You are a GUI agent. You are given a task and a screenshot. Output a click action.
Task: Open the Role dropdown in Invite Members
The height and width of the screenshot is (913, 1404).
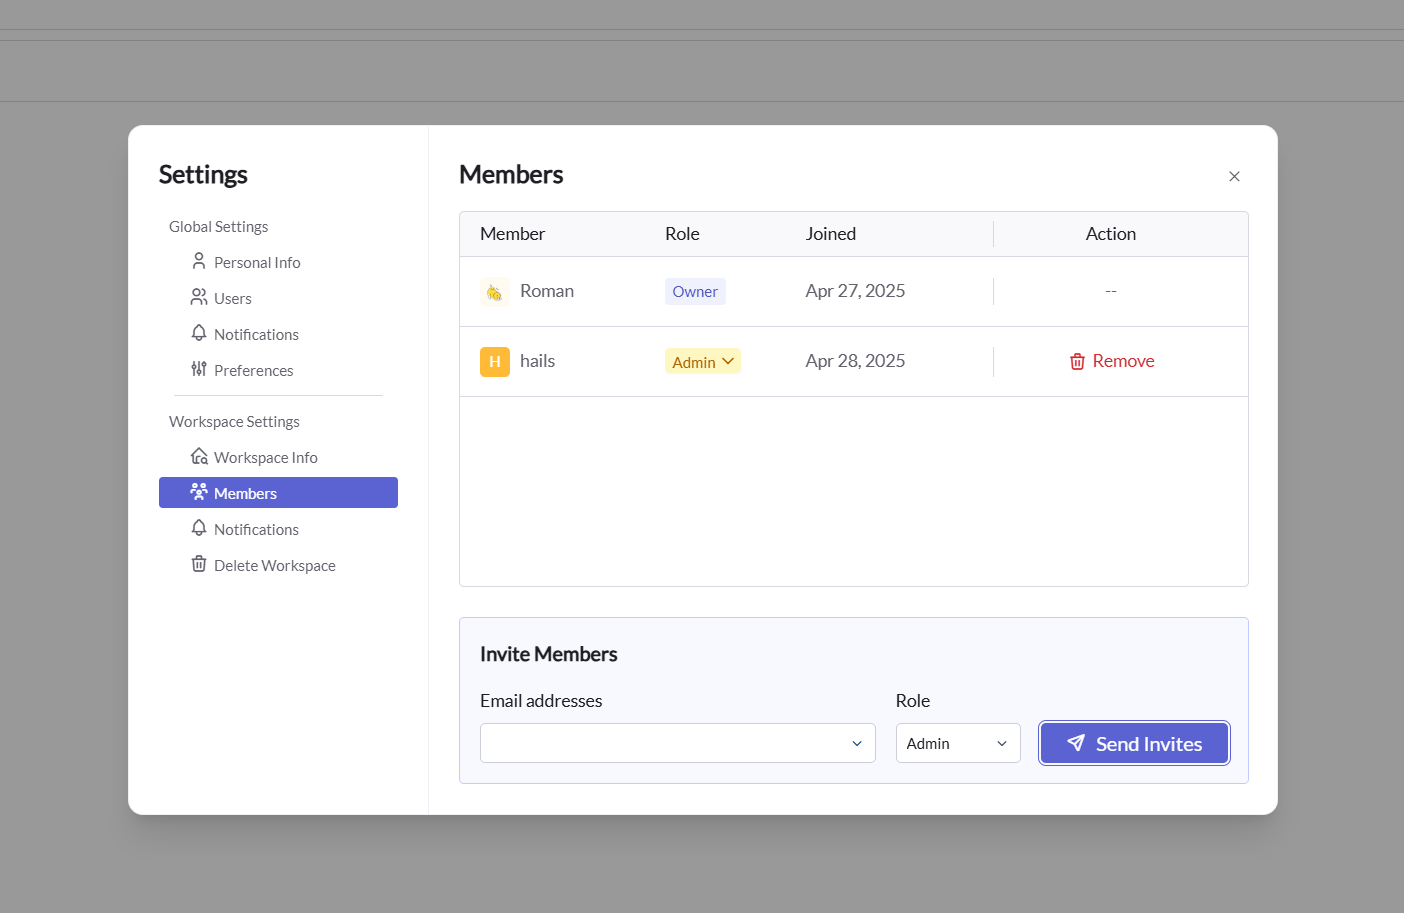958,743
